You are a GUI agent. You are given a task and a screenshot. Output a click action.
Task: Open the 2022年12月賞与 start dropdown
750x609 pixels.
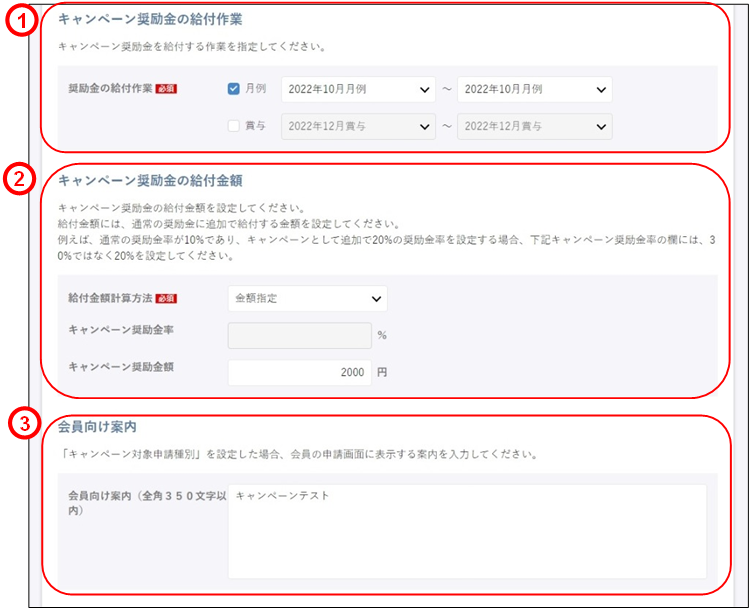(359, 127)
